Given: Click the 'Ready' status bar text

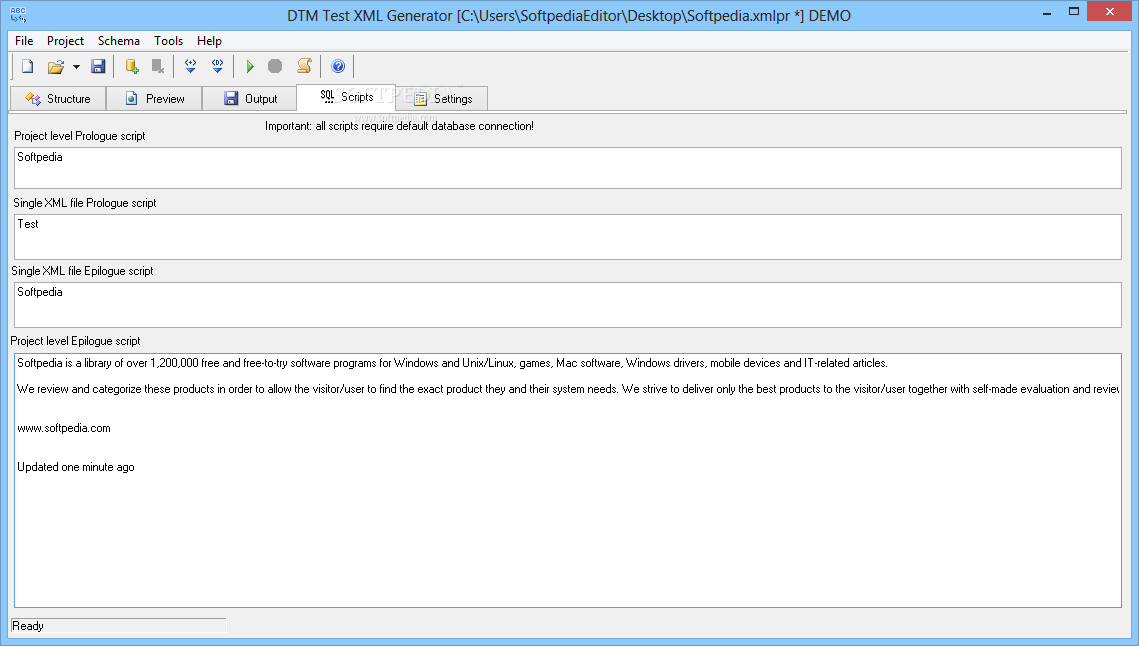Looking at the screenshot, I should click(x=28, y=626).
